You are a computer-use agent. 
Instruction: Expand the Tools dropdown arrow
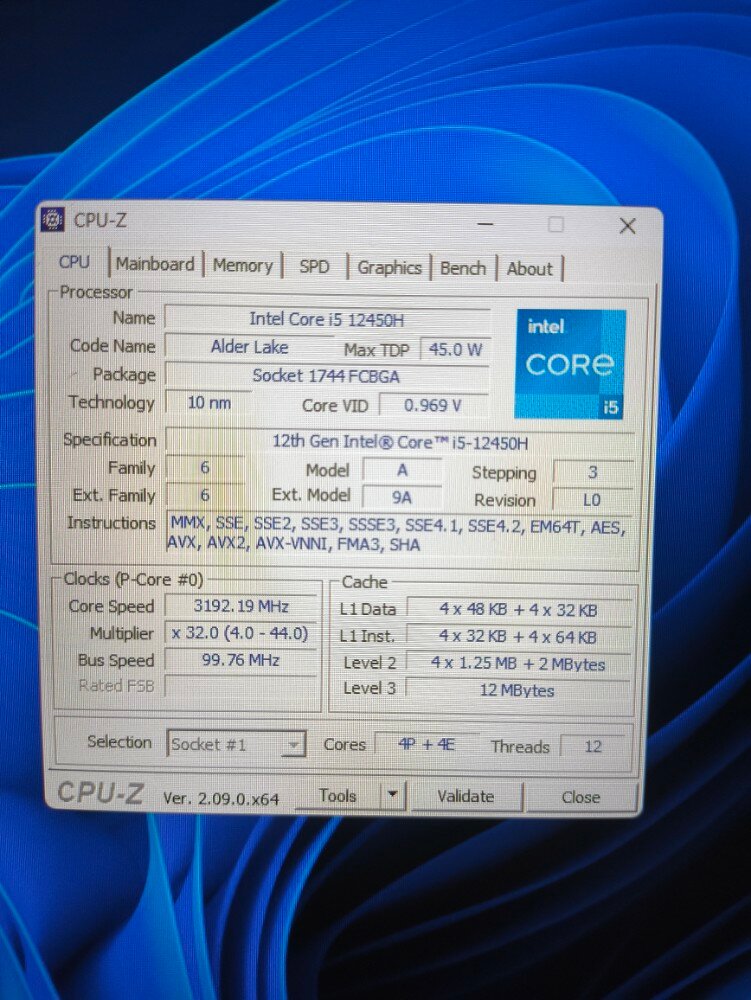(393, 796)
